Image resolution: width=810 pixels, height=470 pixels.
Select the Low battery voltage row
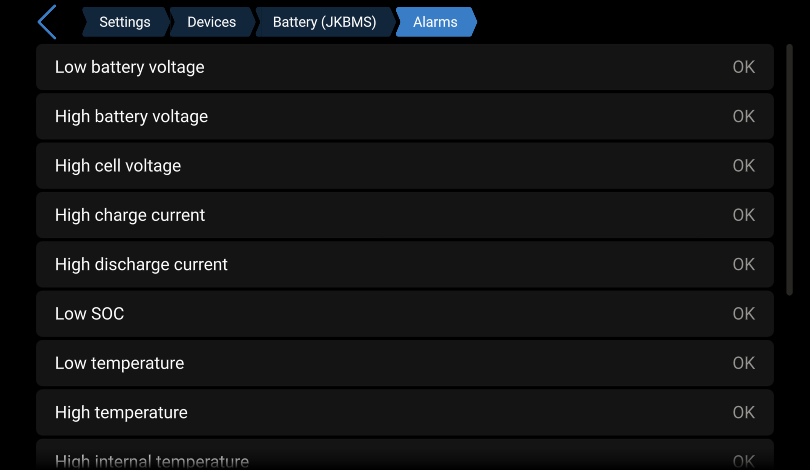click(405, 67)
